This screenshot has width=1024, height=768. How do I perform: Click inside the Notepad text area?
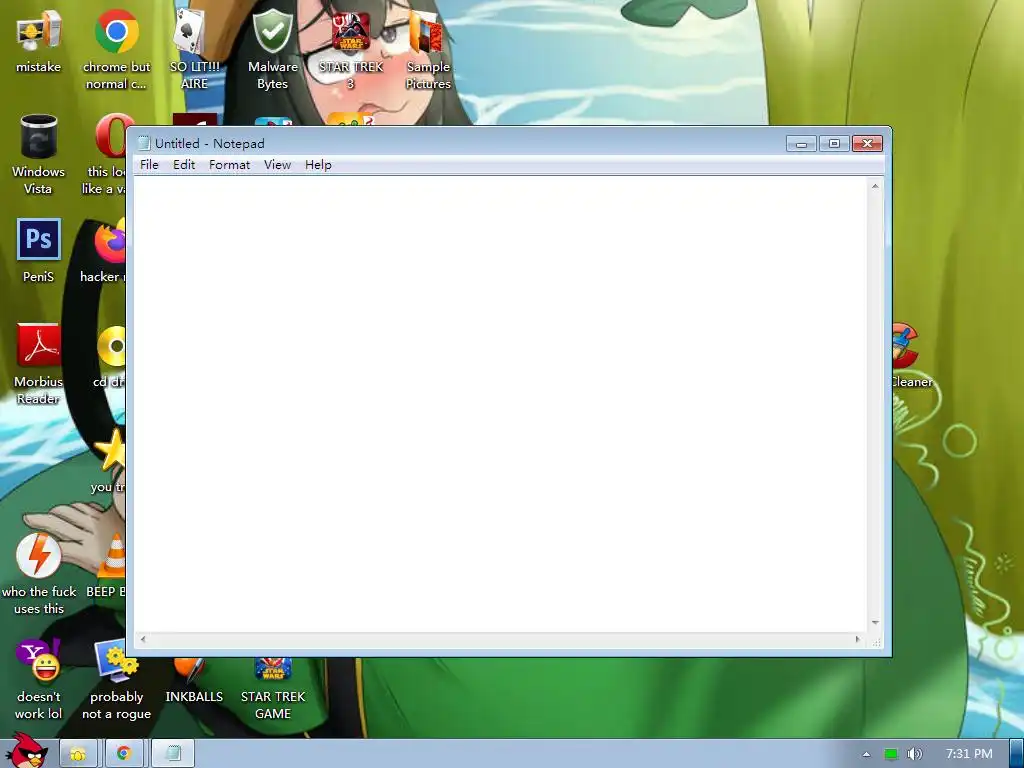click(501, 404)
